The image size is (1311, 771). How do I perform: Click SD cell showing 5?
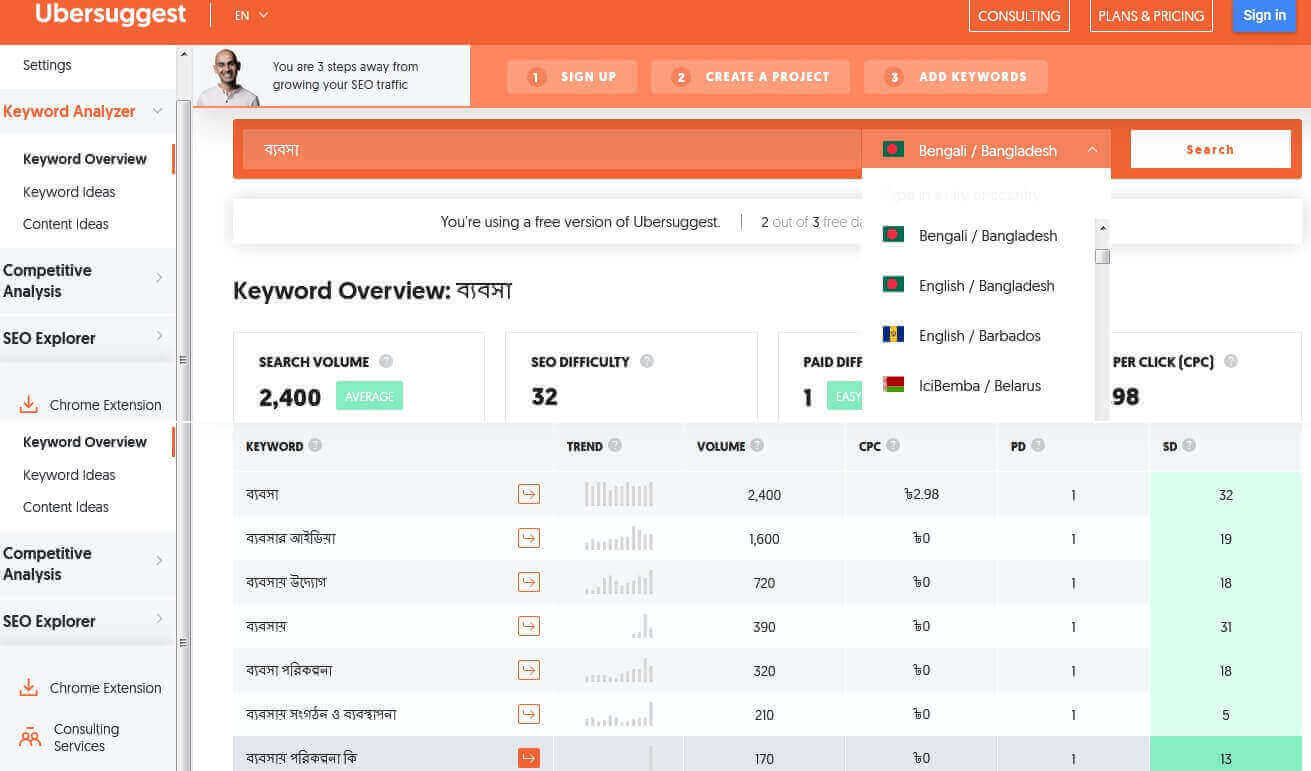1226,715
